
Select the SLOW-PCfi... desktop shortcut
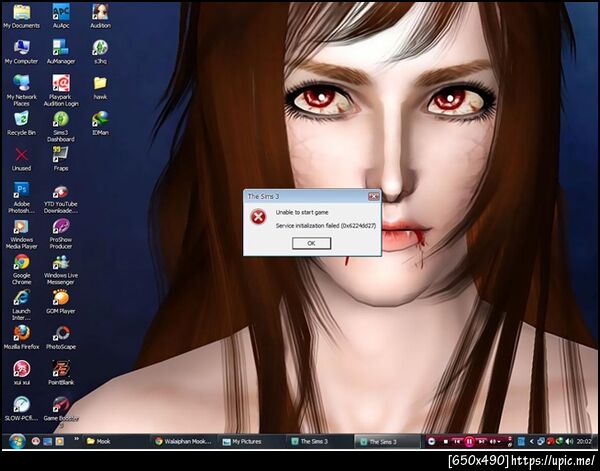[x=21, y=409]
